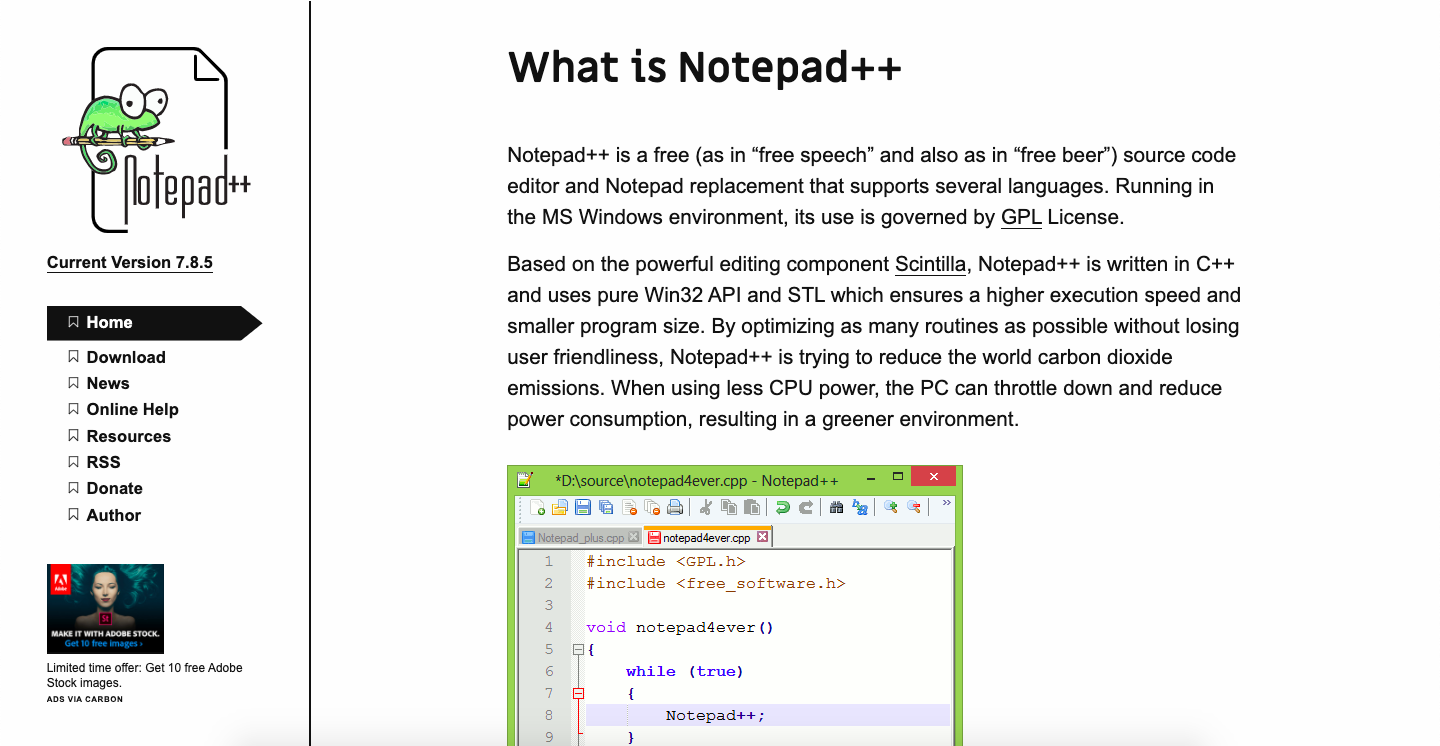Open the Author page

pyautogui.click(x=113, y=515)
